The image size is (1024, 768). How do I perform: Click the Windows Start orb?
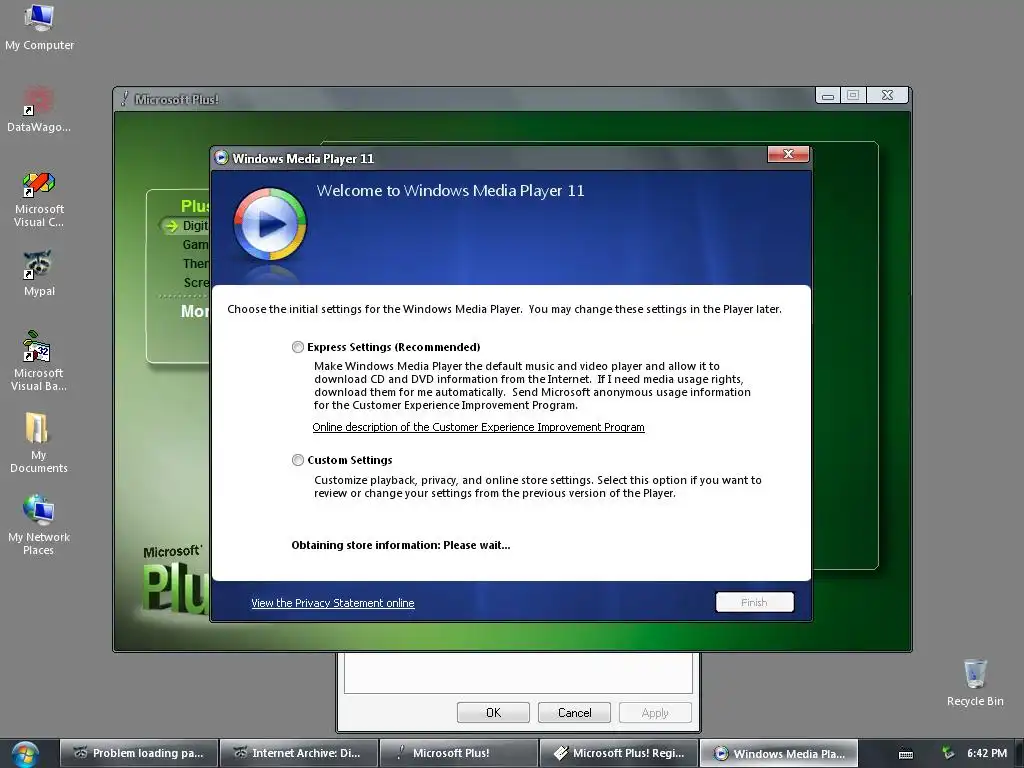25,754
